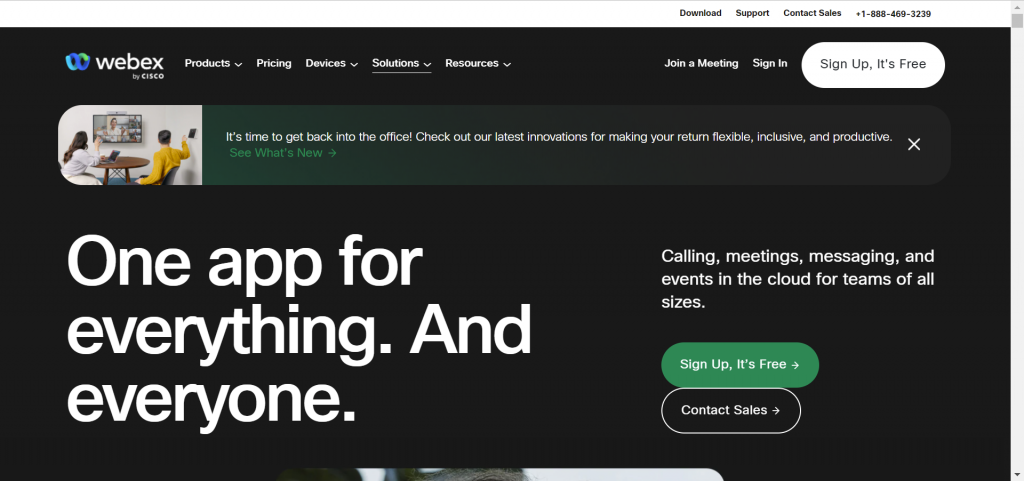
Task: Expand the Products dropdown menu
Action: [x=213, y=63]
